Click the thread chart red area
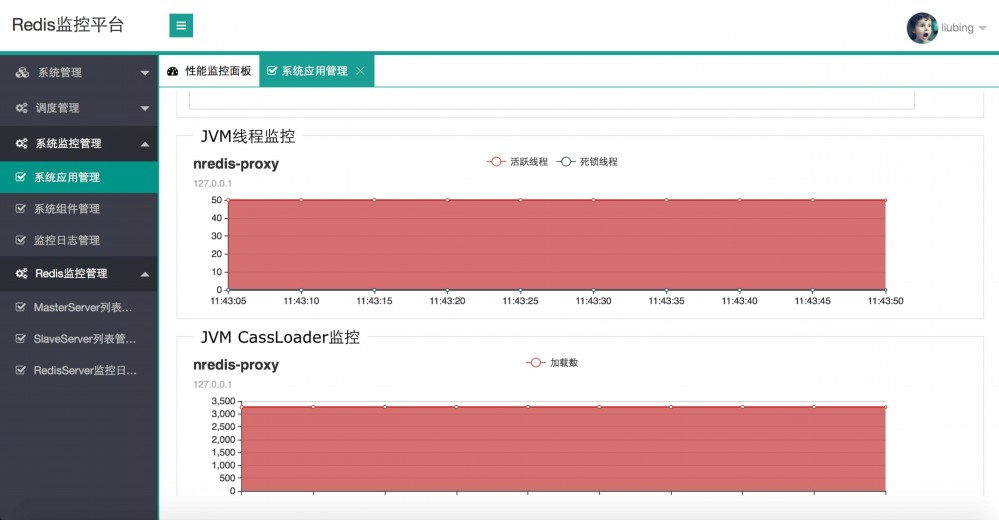The image size is (999, 520). click(x=557, y=245)
